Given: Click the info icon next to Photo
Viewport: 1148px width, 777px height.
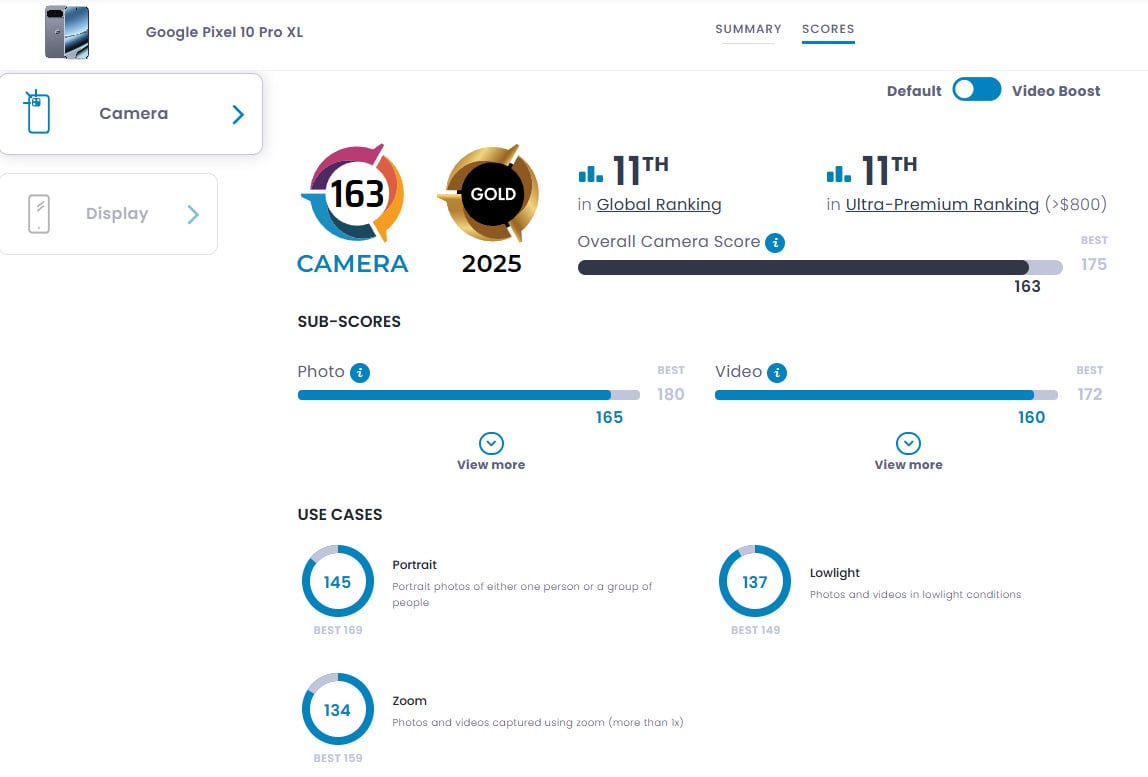Looking at the screenshot, I should click(x=360, y=372).
